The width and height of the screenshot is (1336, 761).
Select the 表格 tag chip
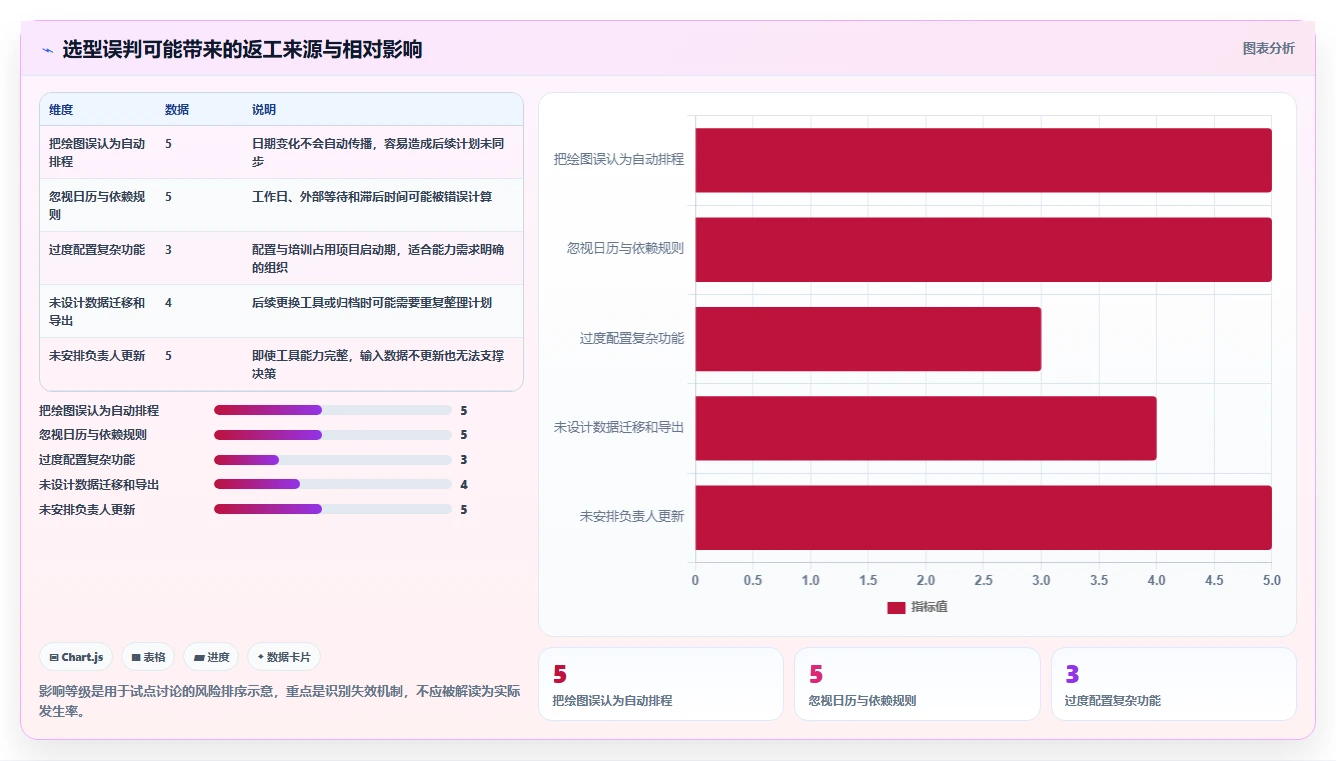148,657
